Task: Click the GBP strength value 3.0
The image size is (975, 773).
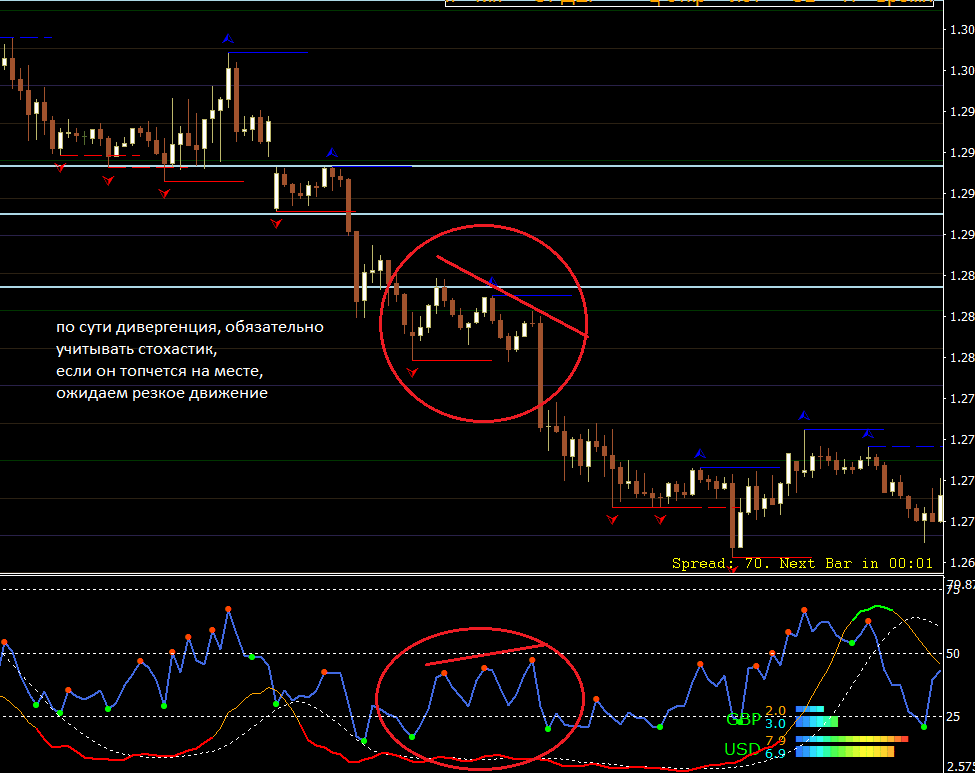Action: click(775, 723)
